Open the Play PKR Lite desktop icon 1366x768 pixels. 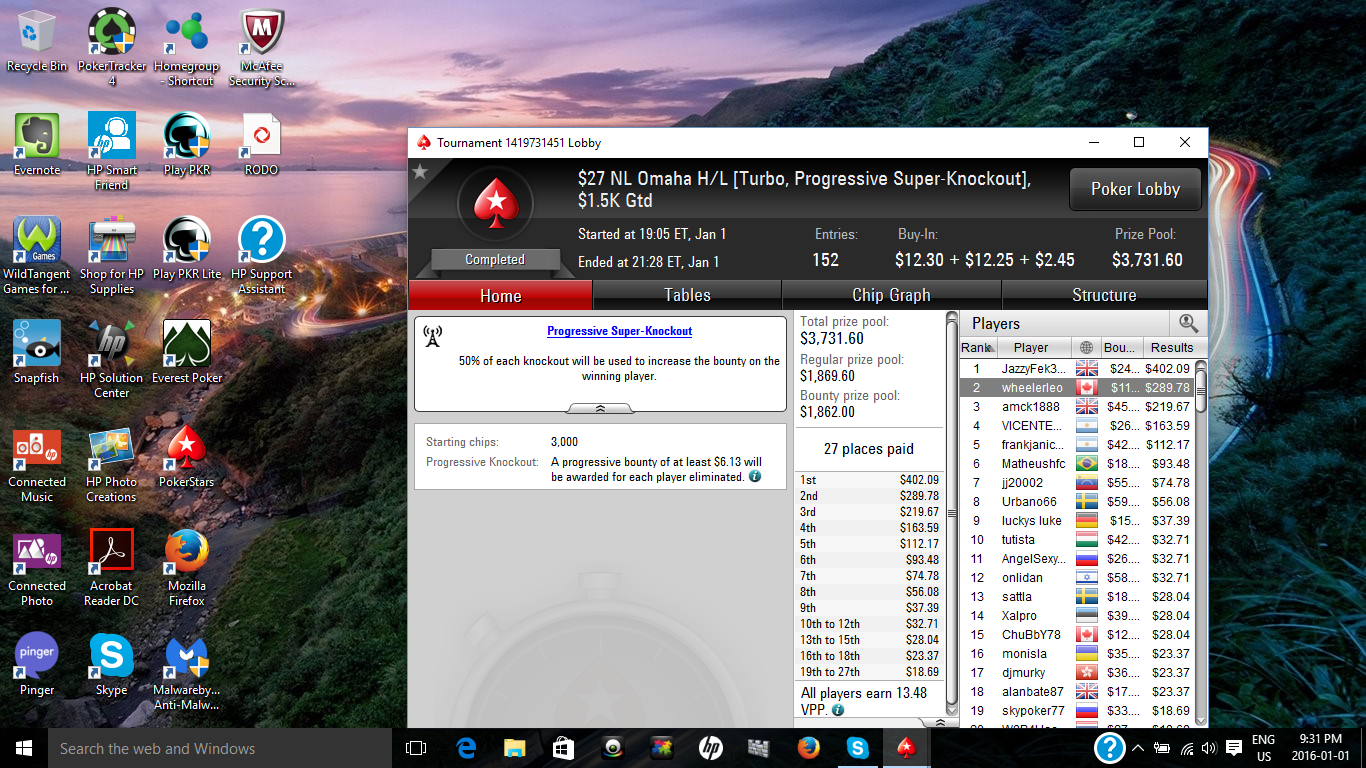coord(187,249)
